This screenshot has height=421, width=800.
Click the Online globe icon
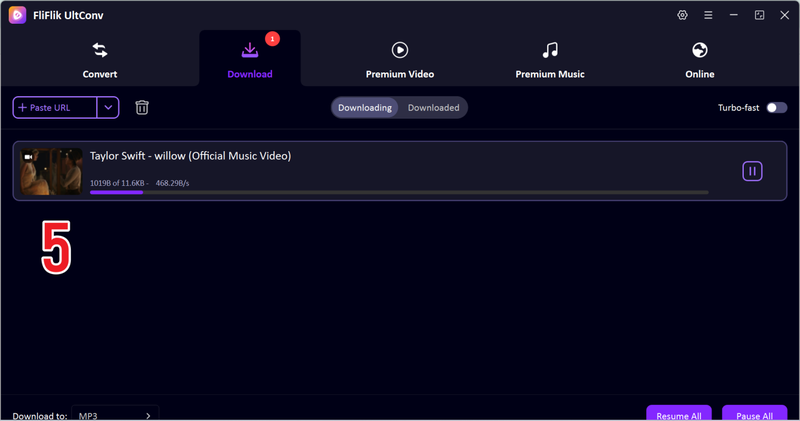click(x=699, y=50)
